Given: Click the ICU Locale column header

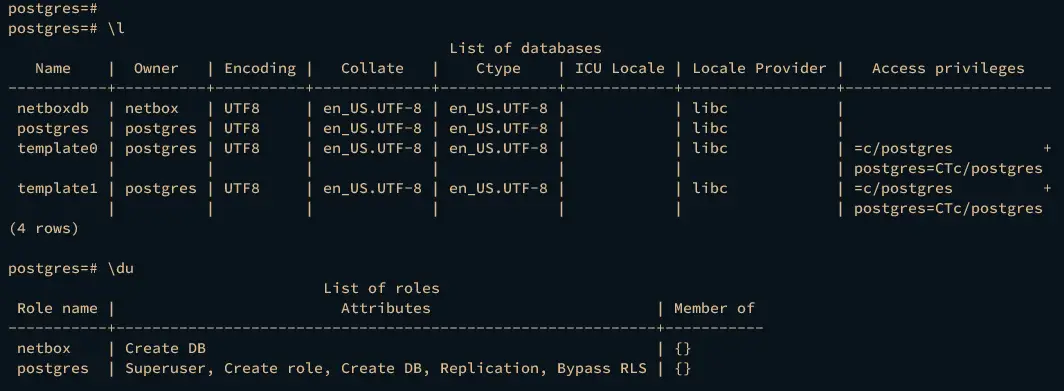Looking at the screenshot, I should pyautogui.click(x=620, y=68).
